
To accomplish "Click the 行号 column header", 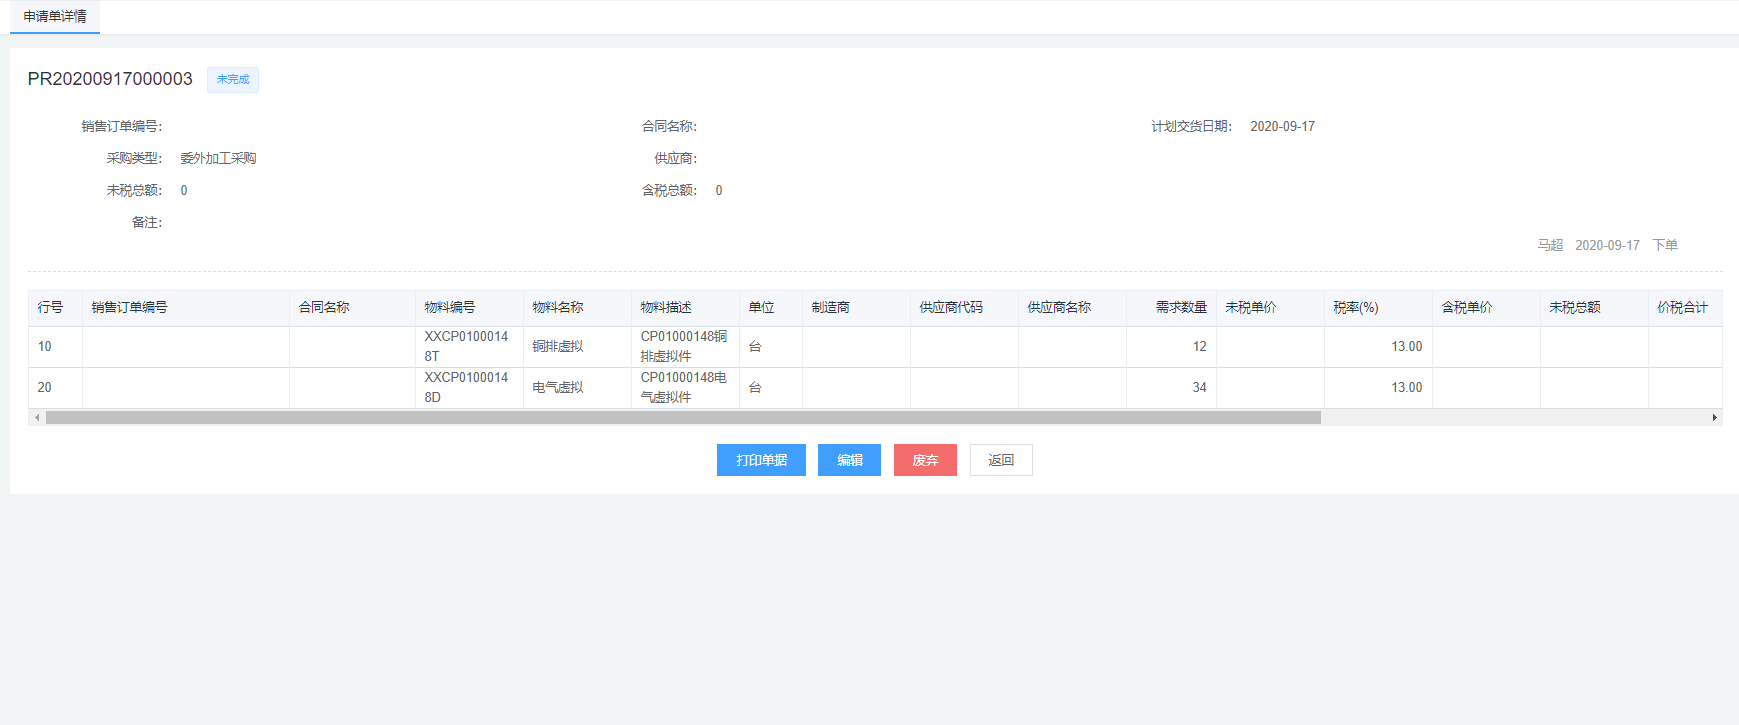I will pyautogui.click(x=51, y=308).
